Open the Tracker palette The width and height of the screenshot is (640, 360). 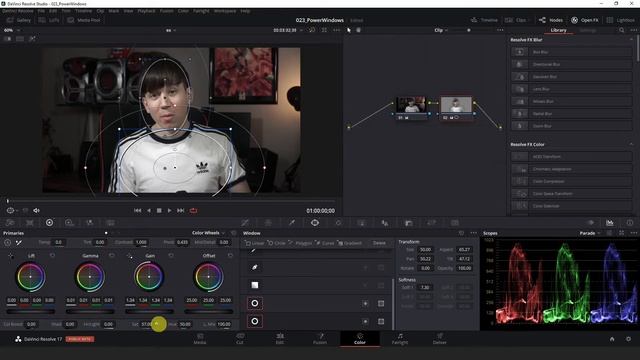click(x=338, y=222)
